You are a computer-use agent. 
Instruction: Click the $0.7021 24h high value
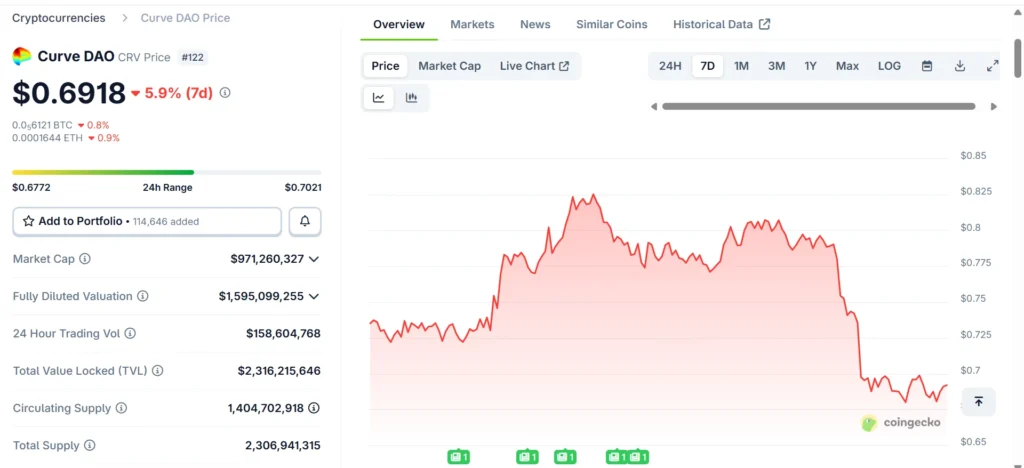pos(303,187)
